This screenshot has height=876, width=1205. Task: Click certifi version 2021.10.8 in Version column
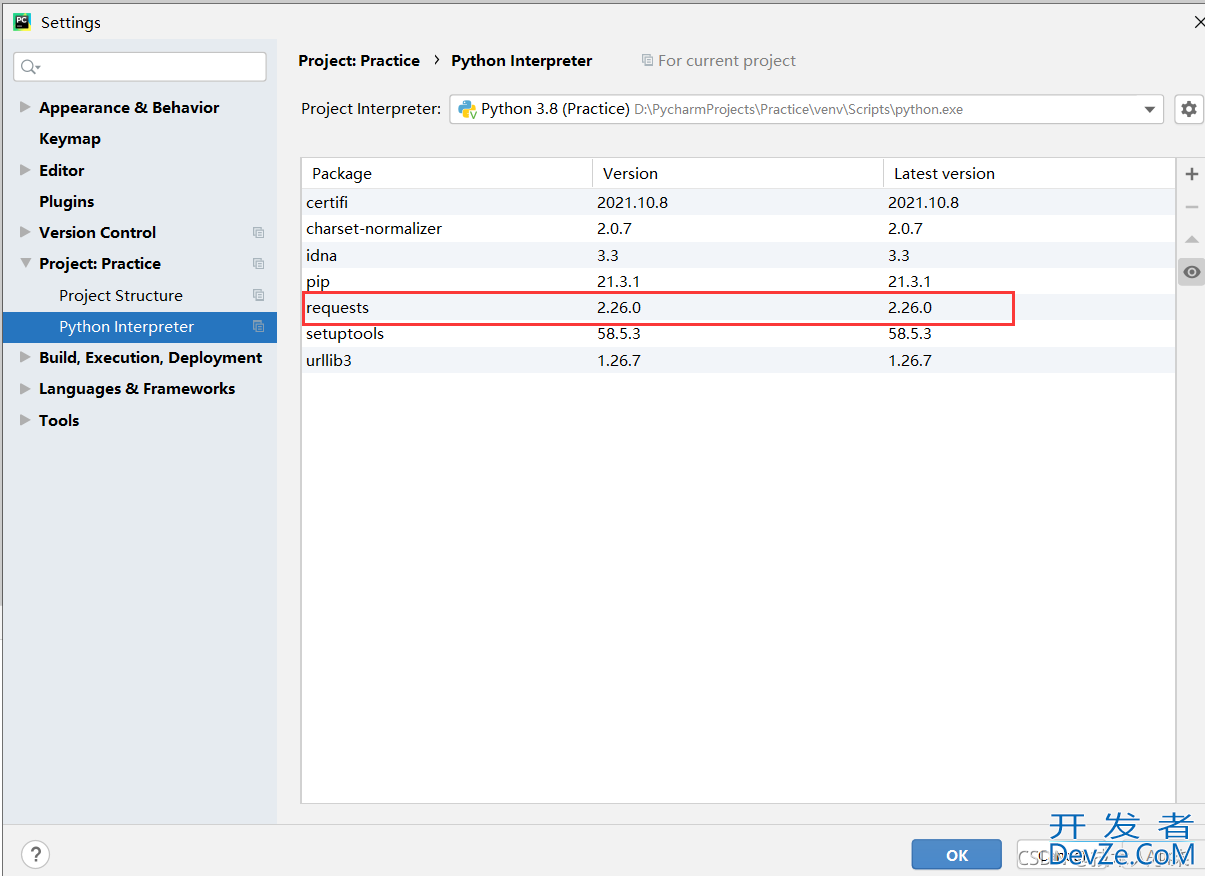[632, 202]
